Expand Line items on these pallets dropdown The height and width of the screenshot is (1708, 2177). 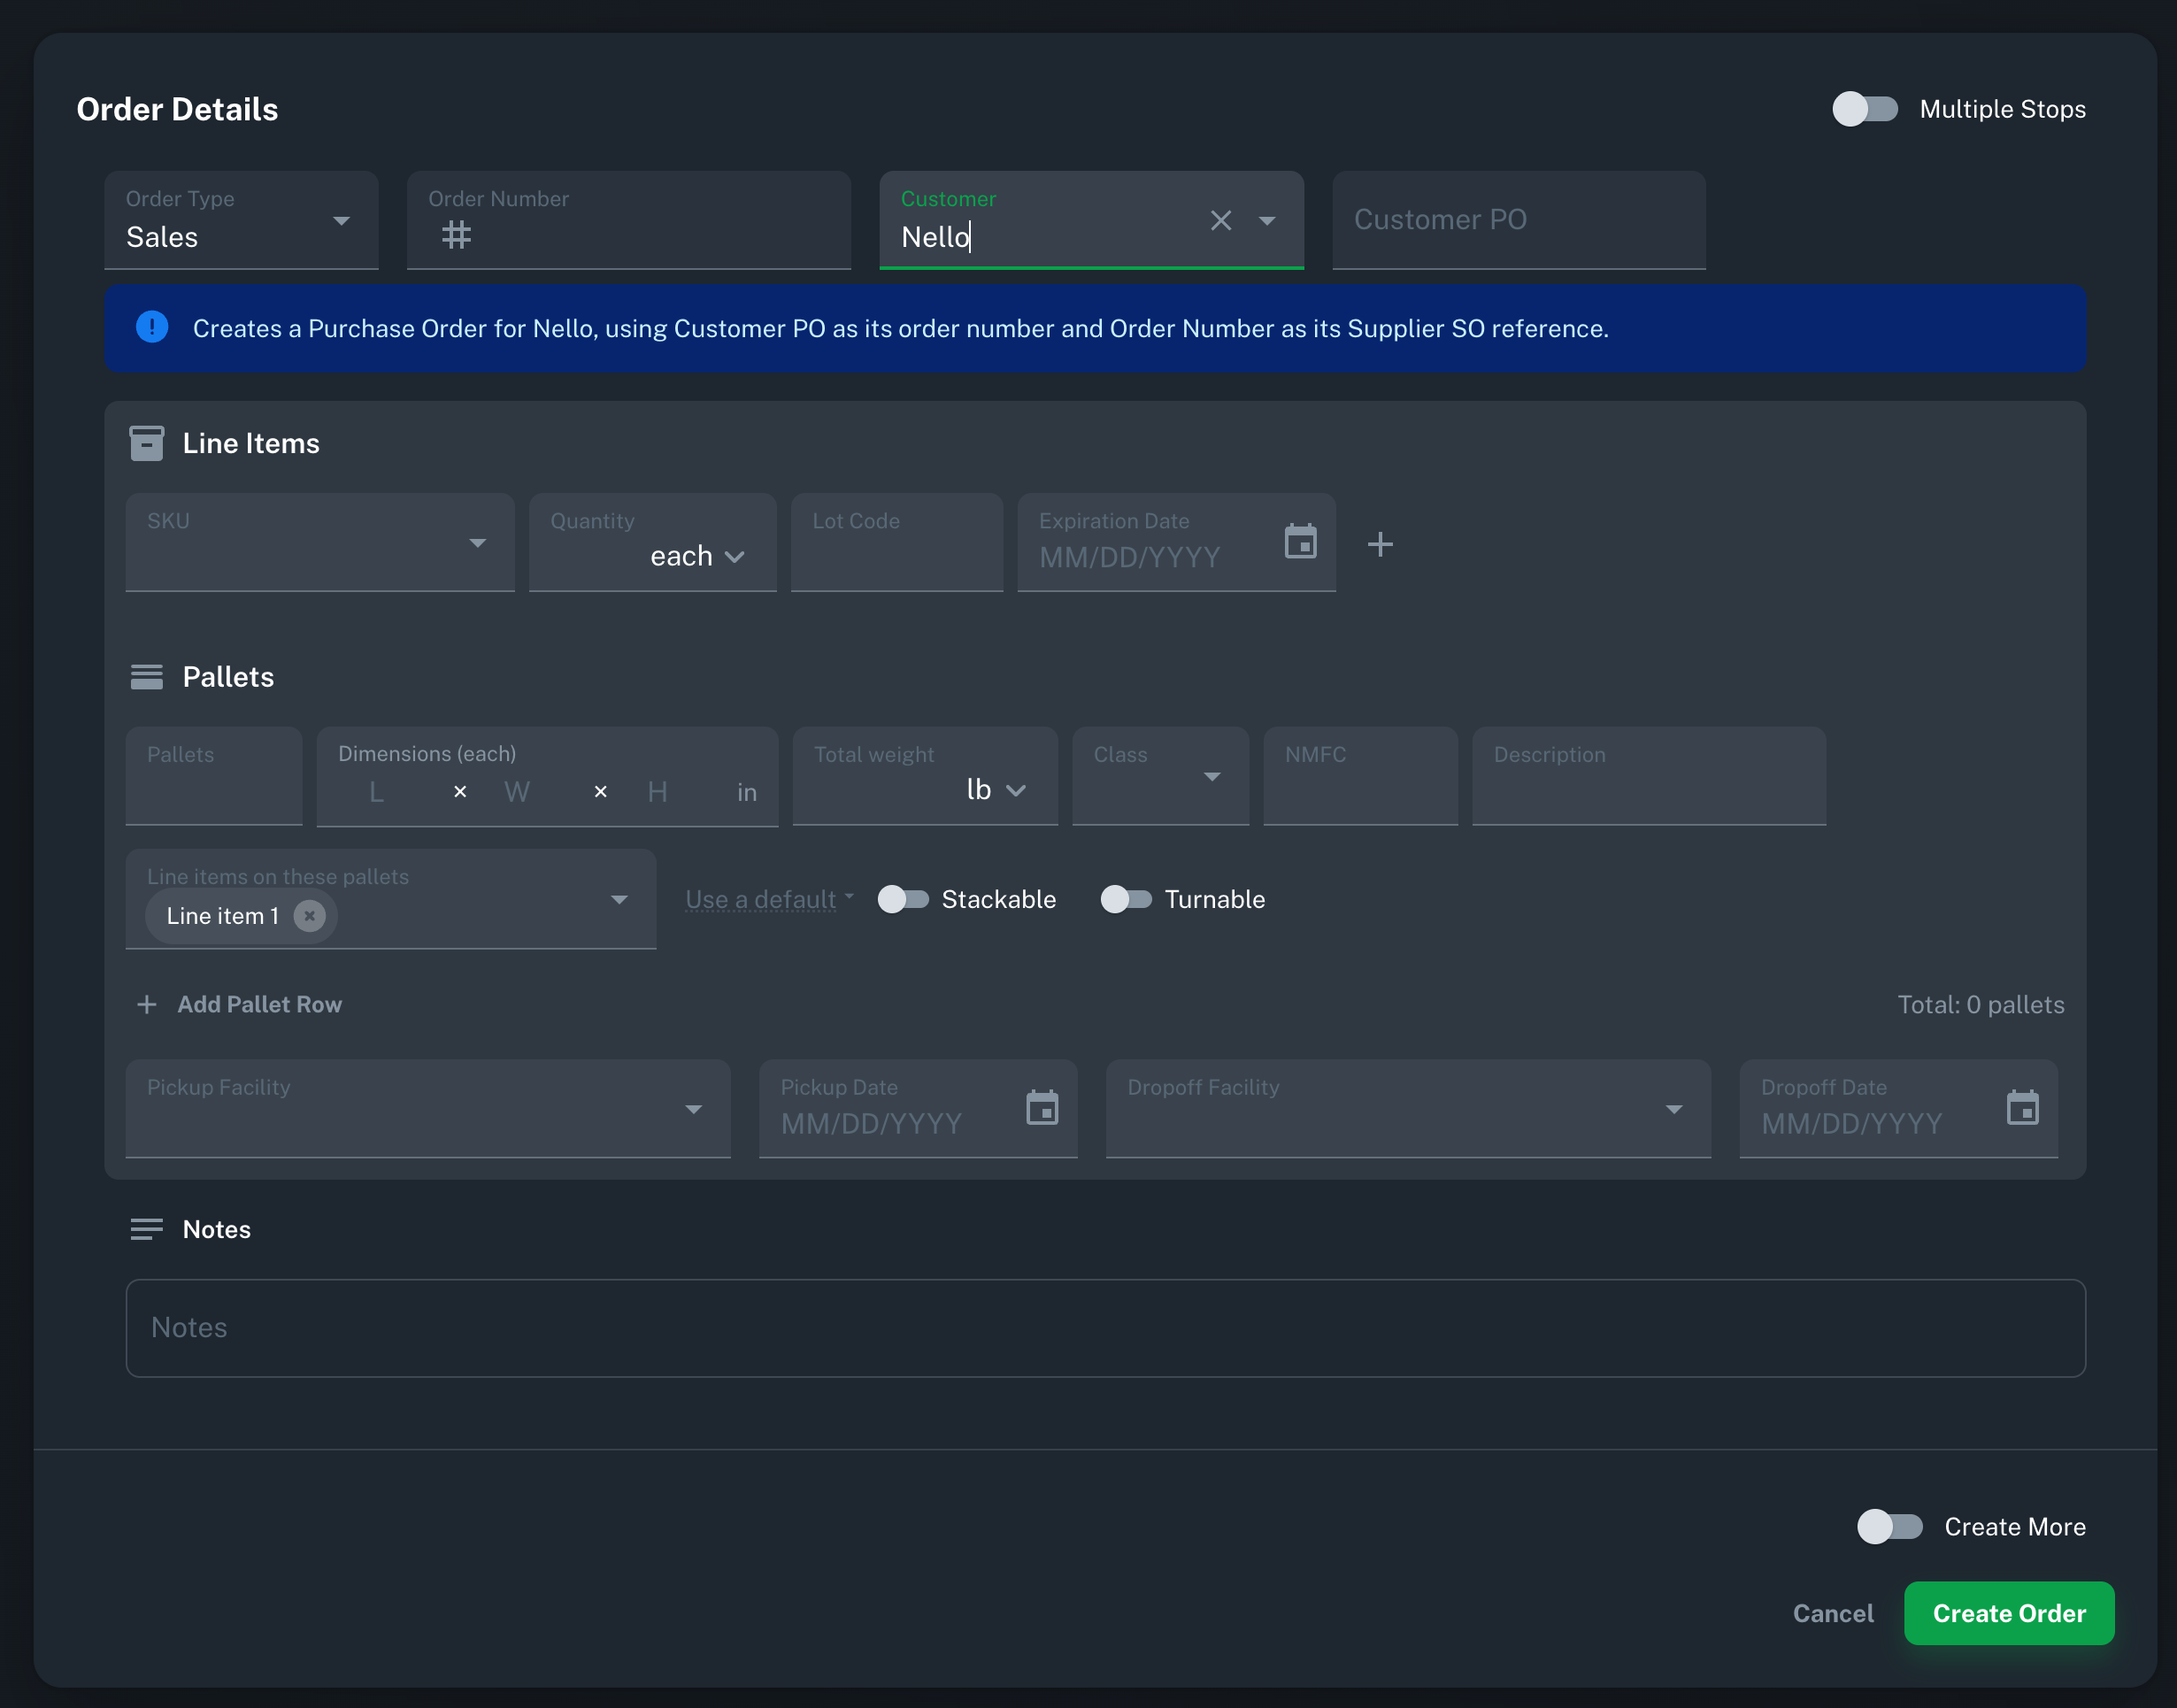point(620,900)
